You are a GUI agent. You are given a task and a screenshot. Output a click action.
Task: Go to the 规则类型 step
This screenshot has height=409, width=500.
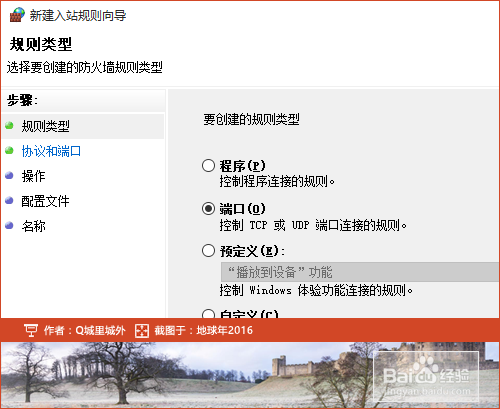[x=45, y=126]
